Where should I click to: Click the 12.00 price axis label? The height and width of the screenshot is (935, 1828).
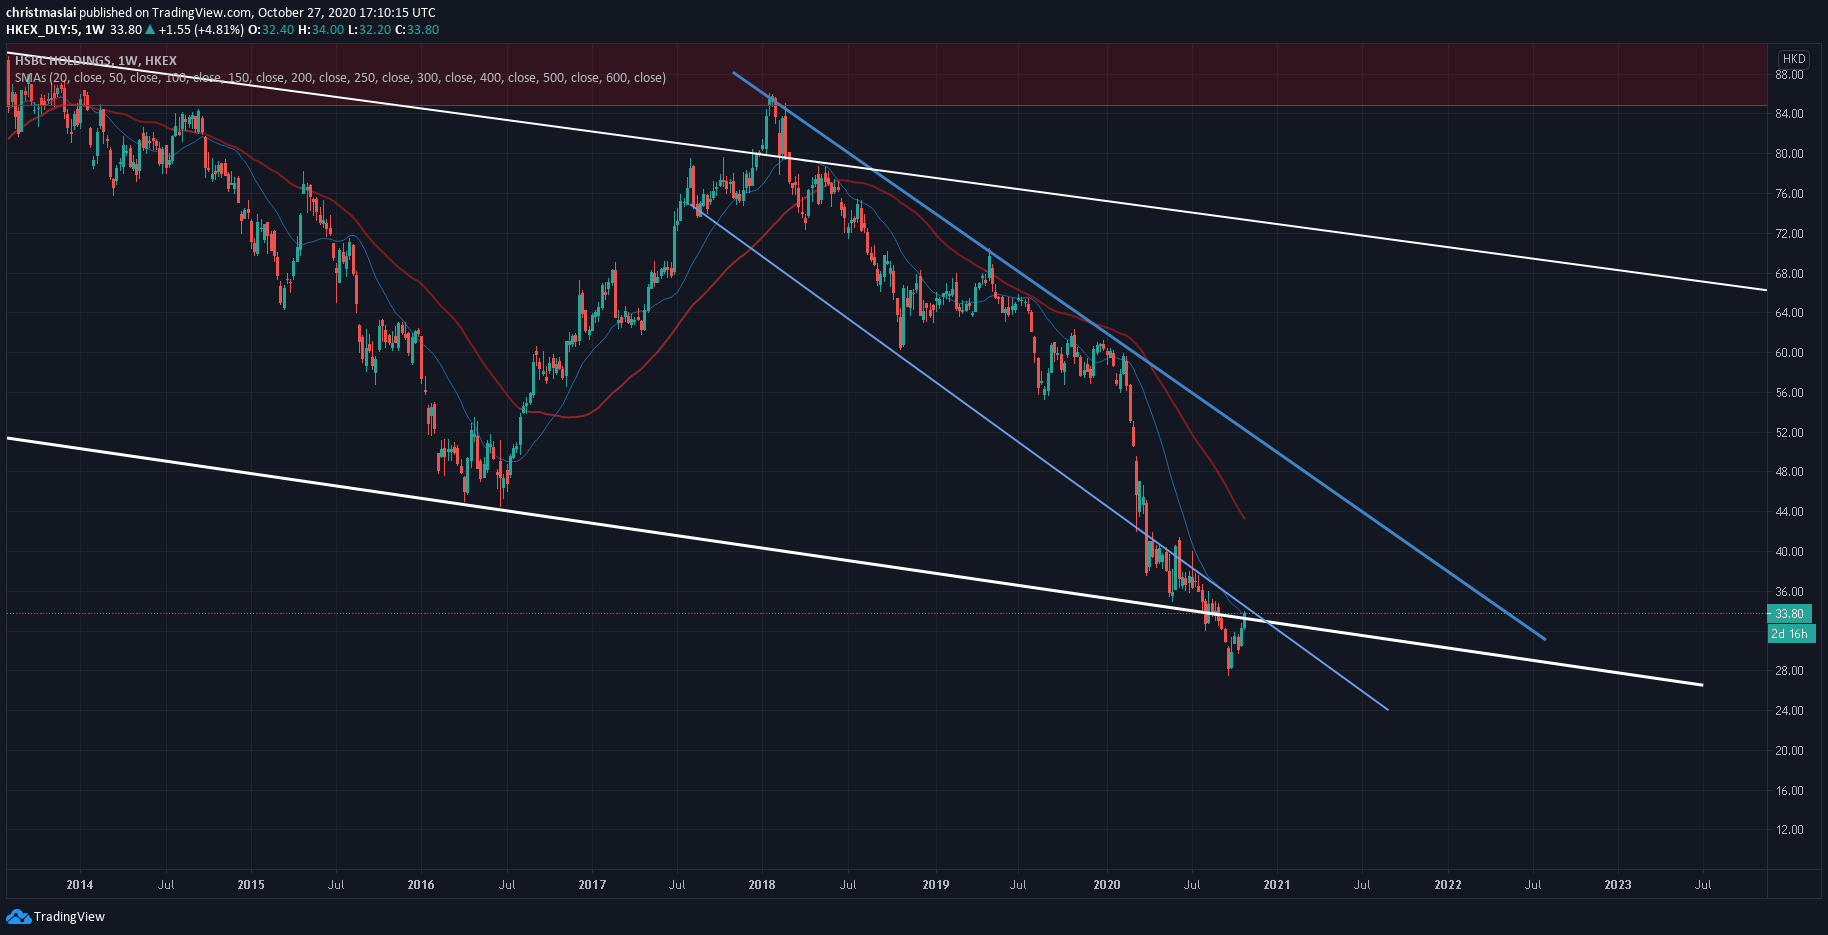[x=1789, y=830]
